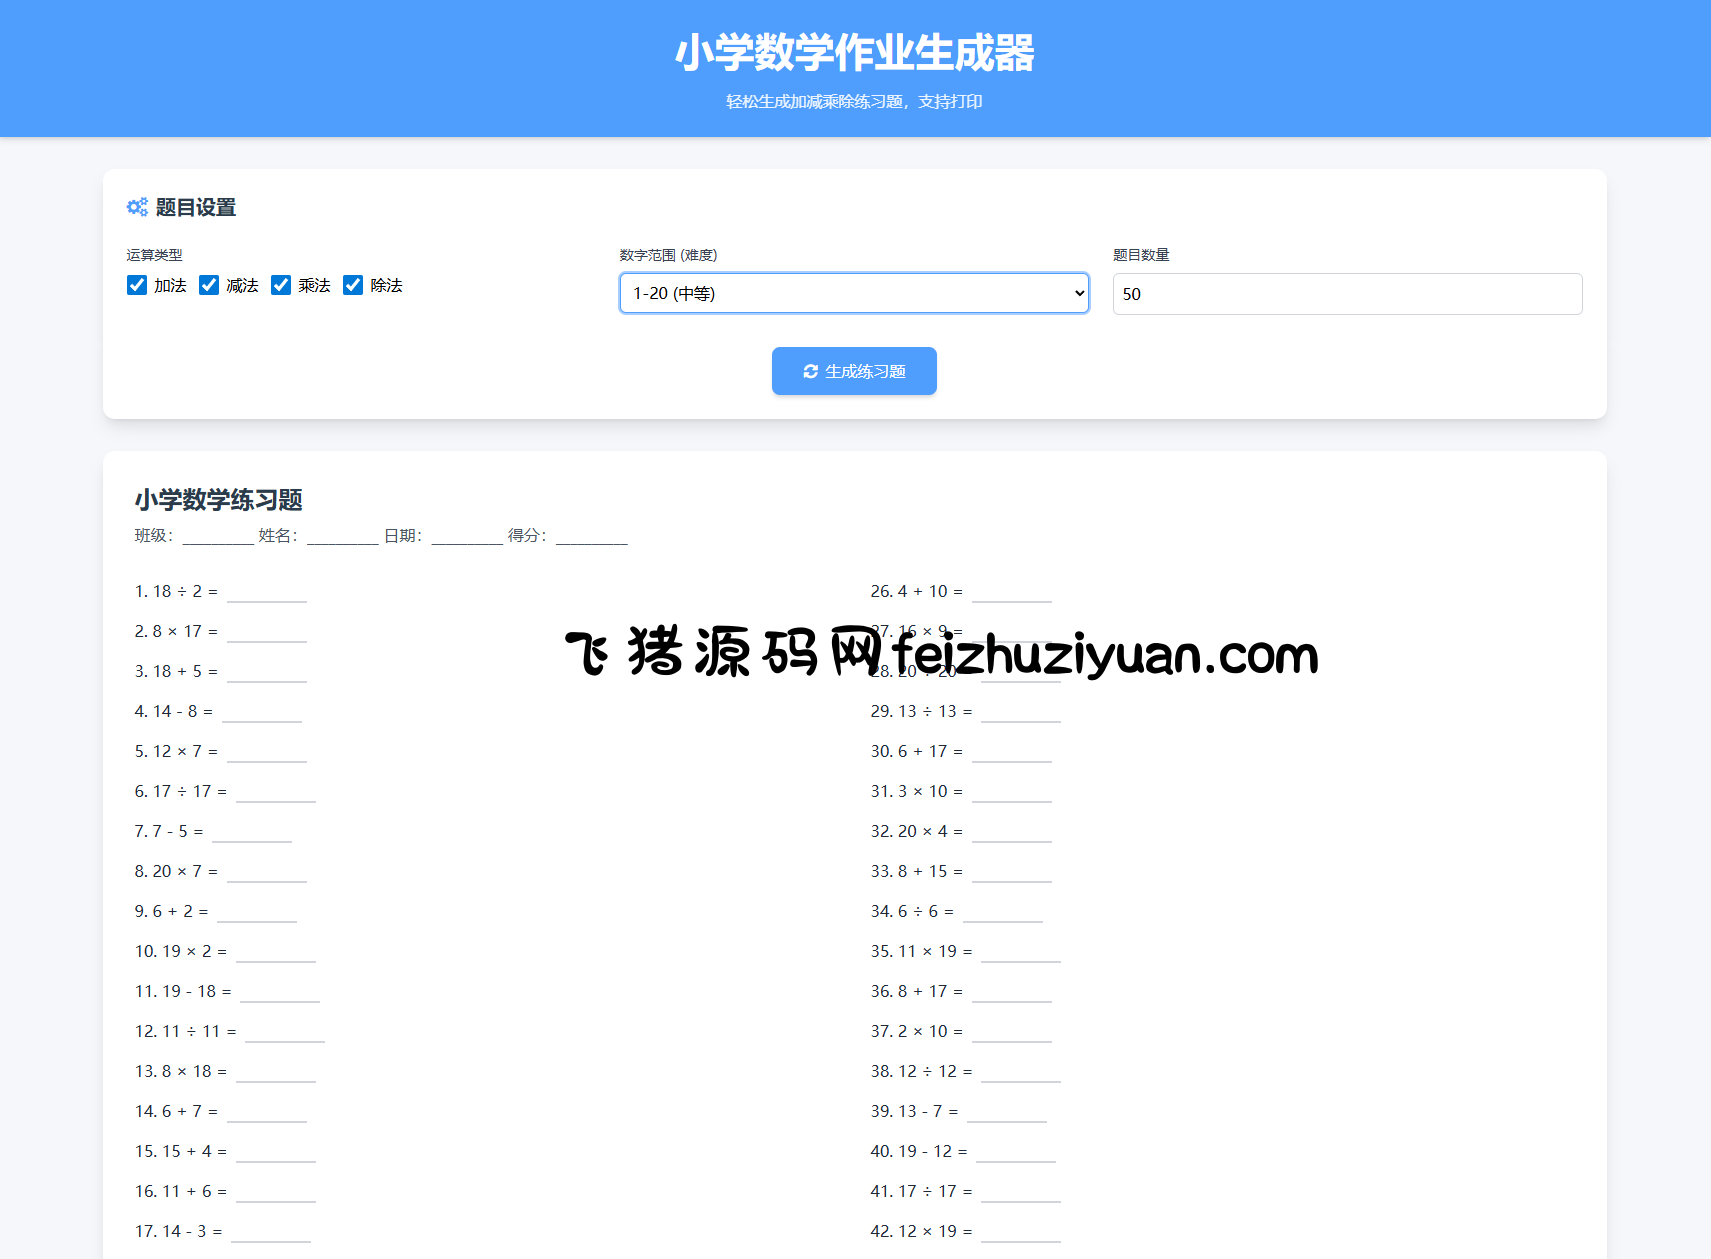Click the answer blank for 18 ÷ 2

pos(267,593)
